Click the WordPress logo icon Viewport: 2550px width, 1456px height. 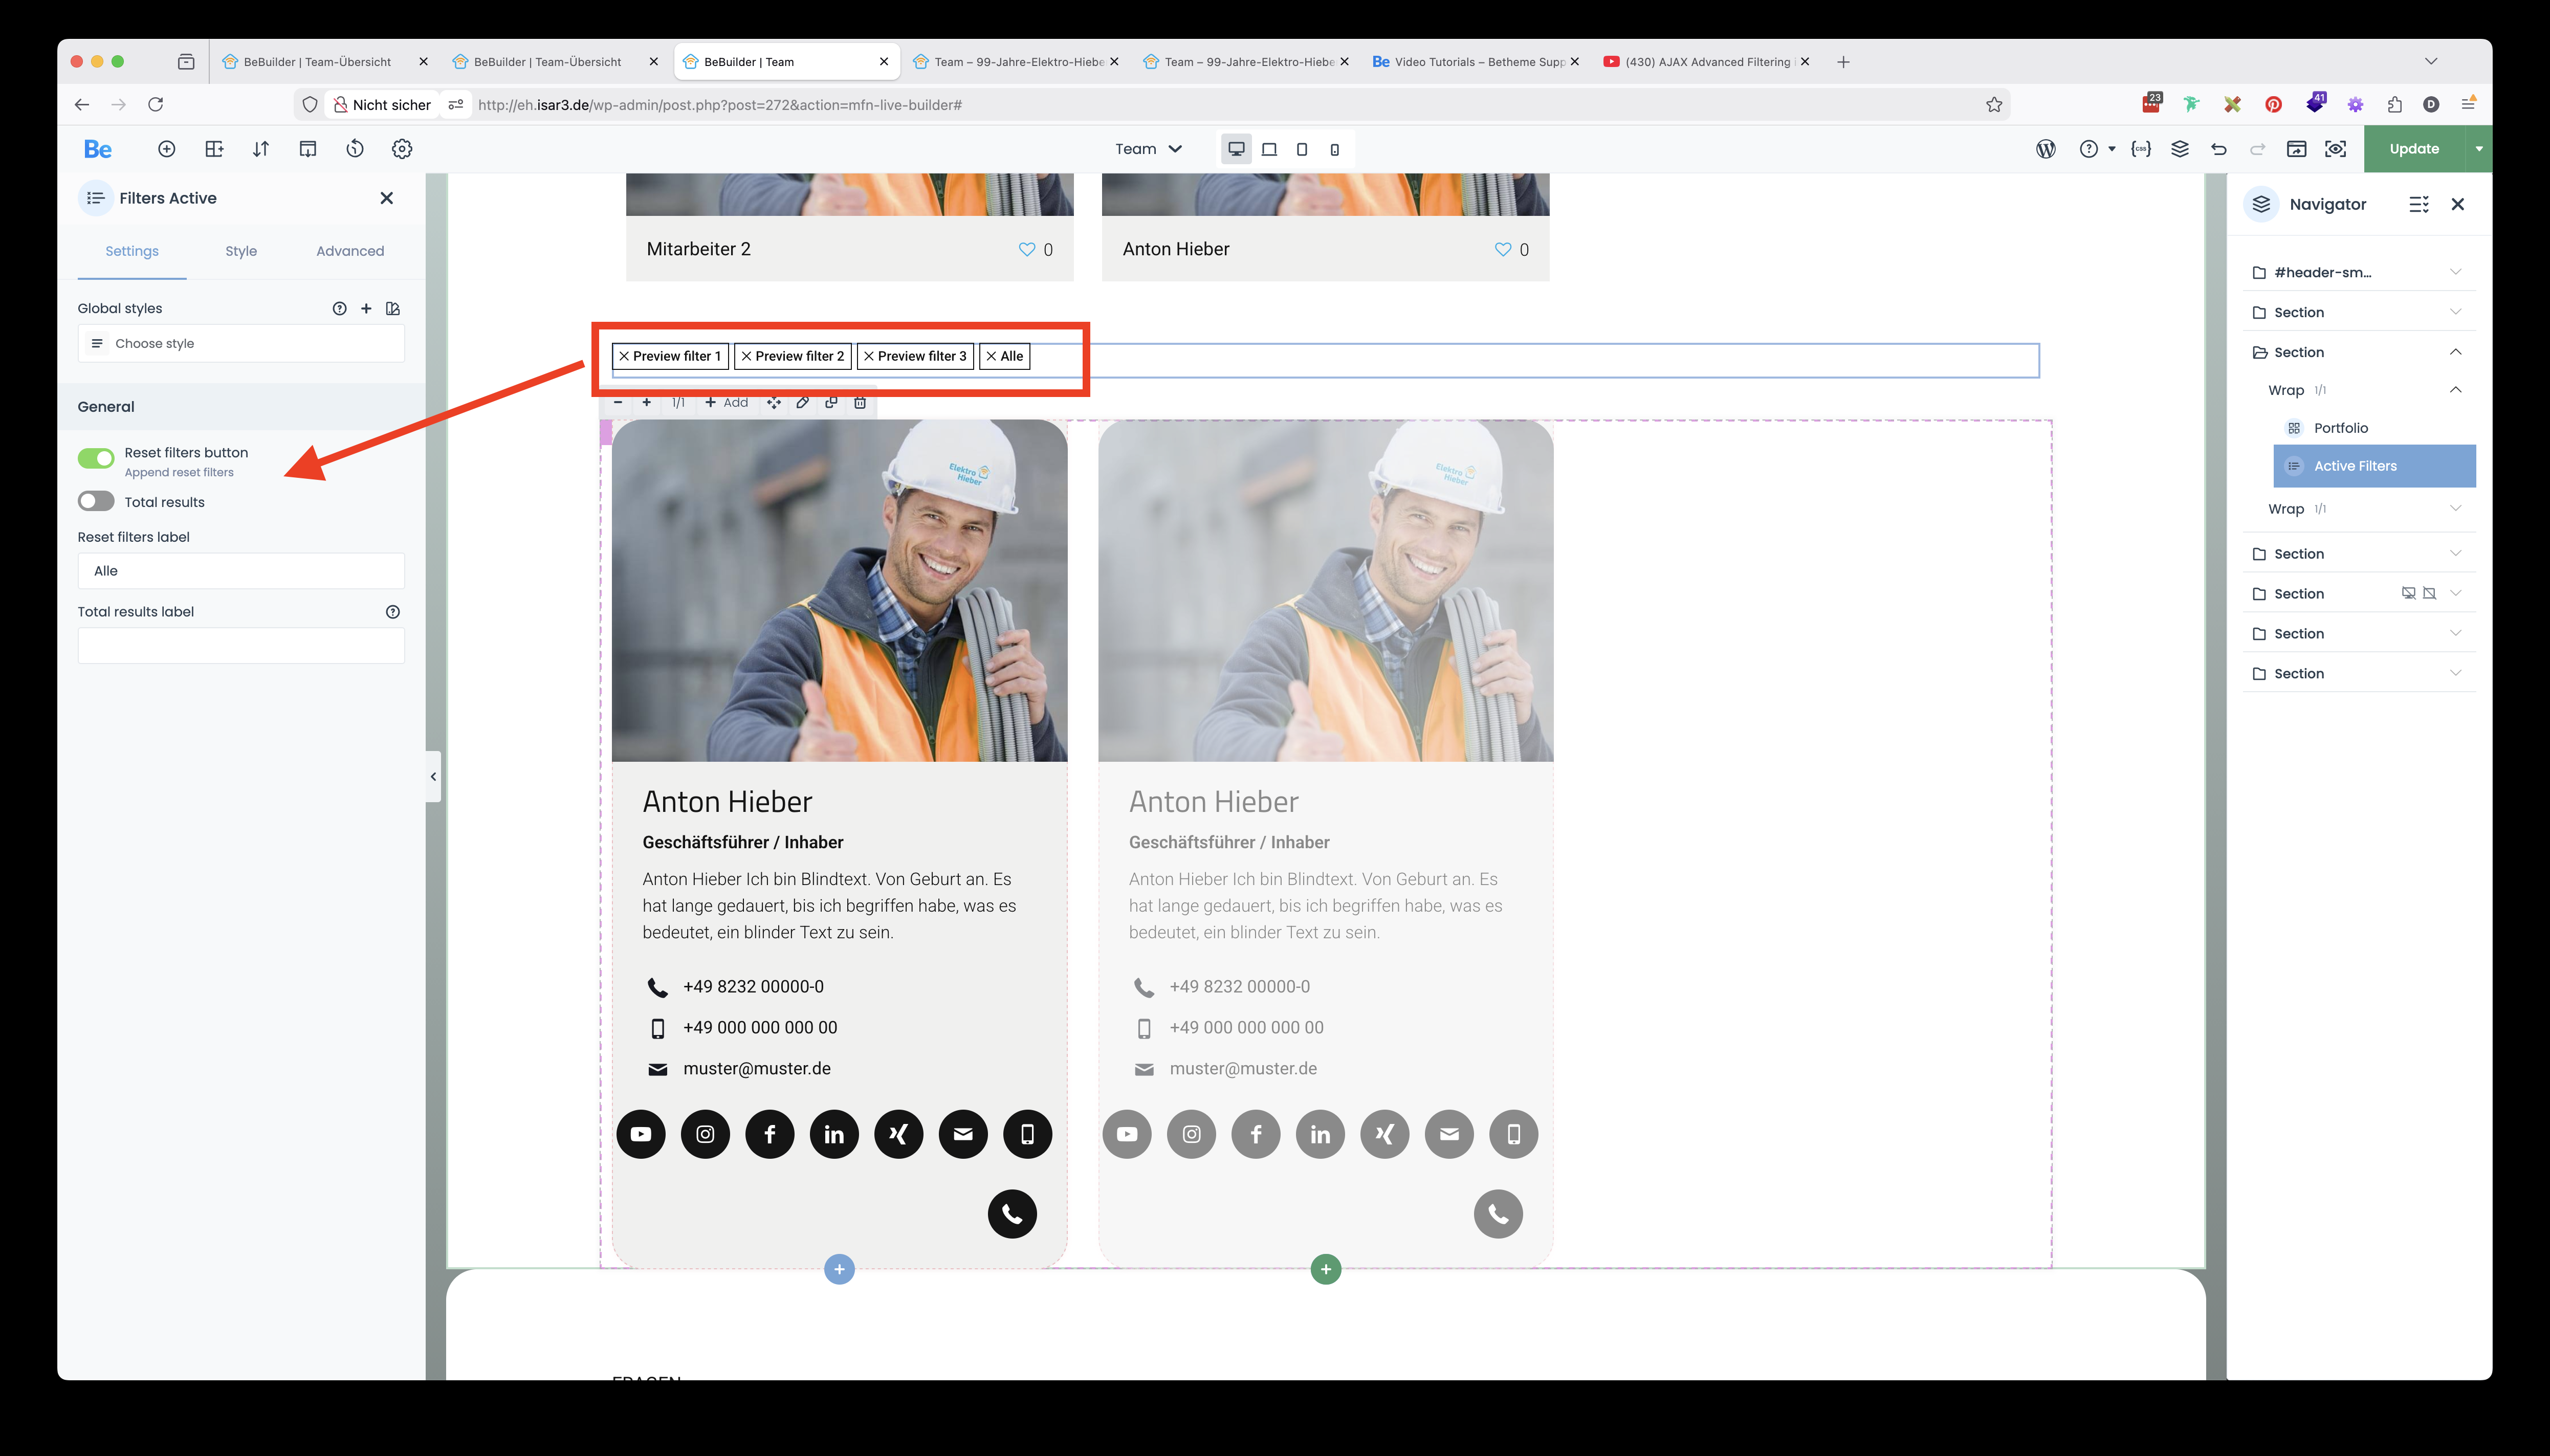pyautogui.click(x=2046, y=149)
